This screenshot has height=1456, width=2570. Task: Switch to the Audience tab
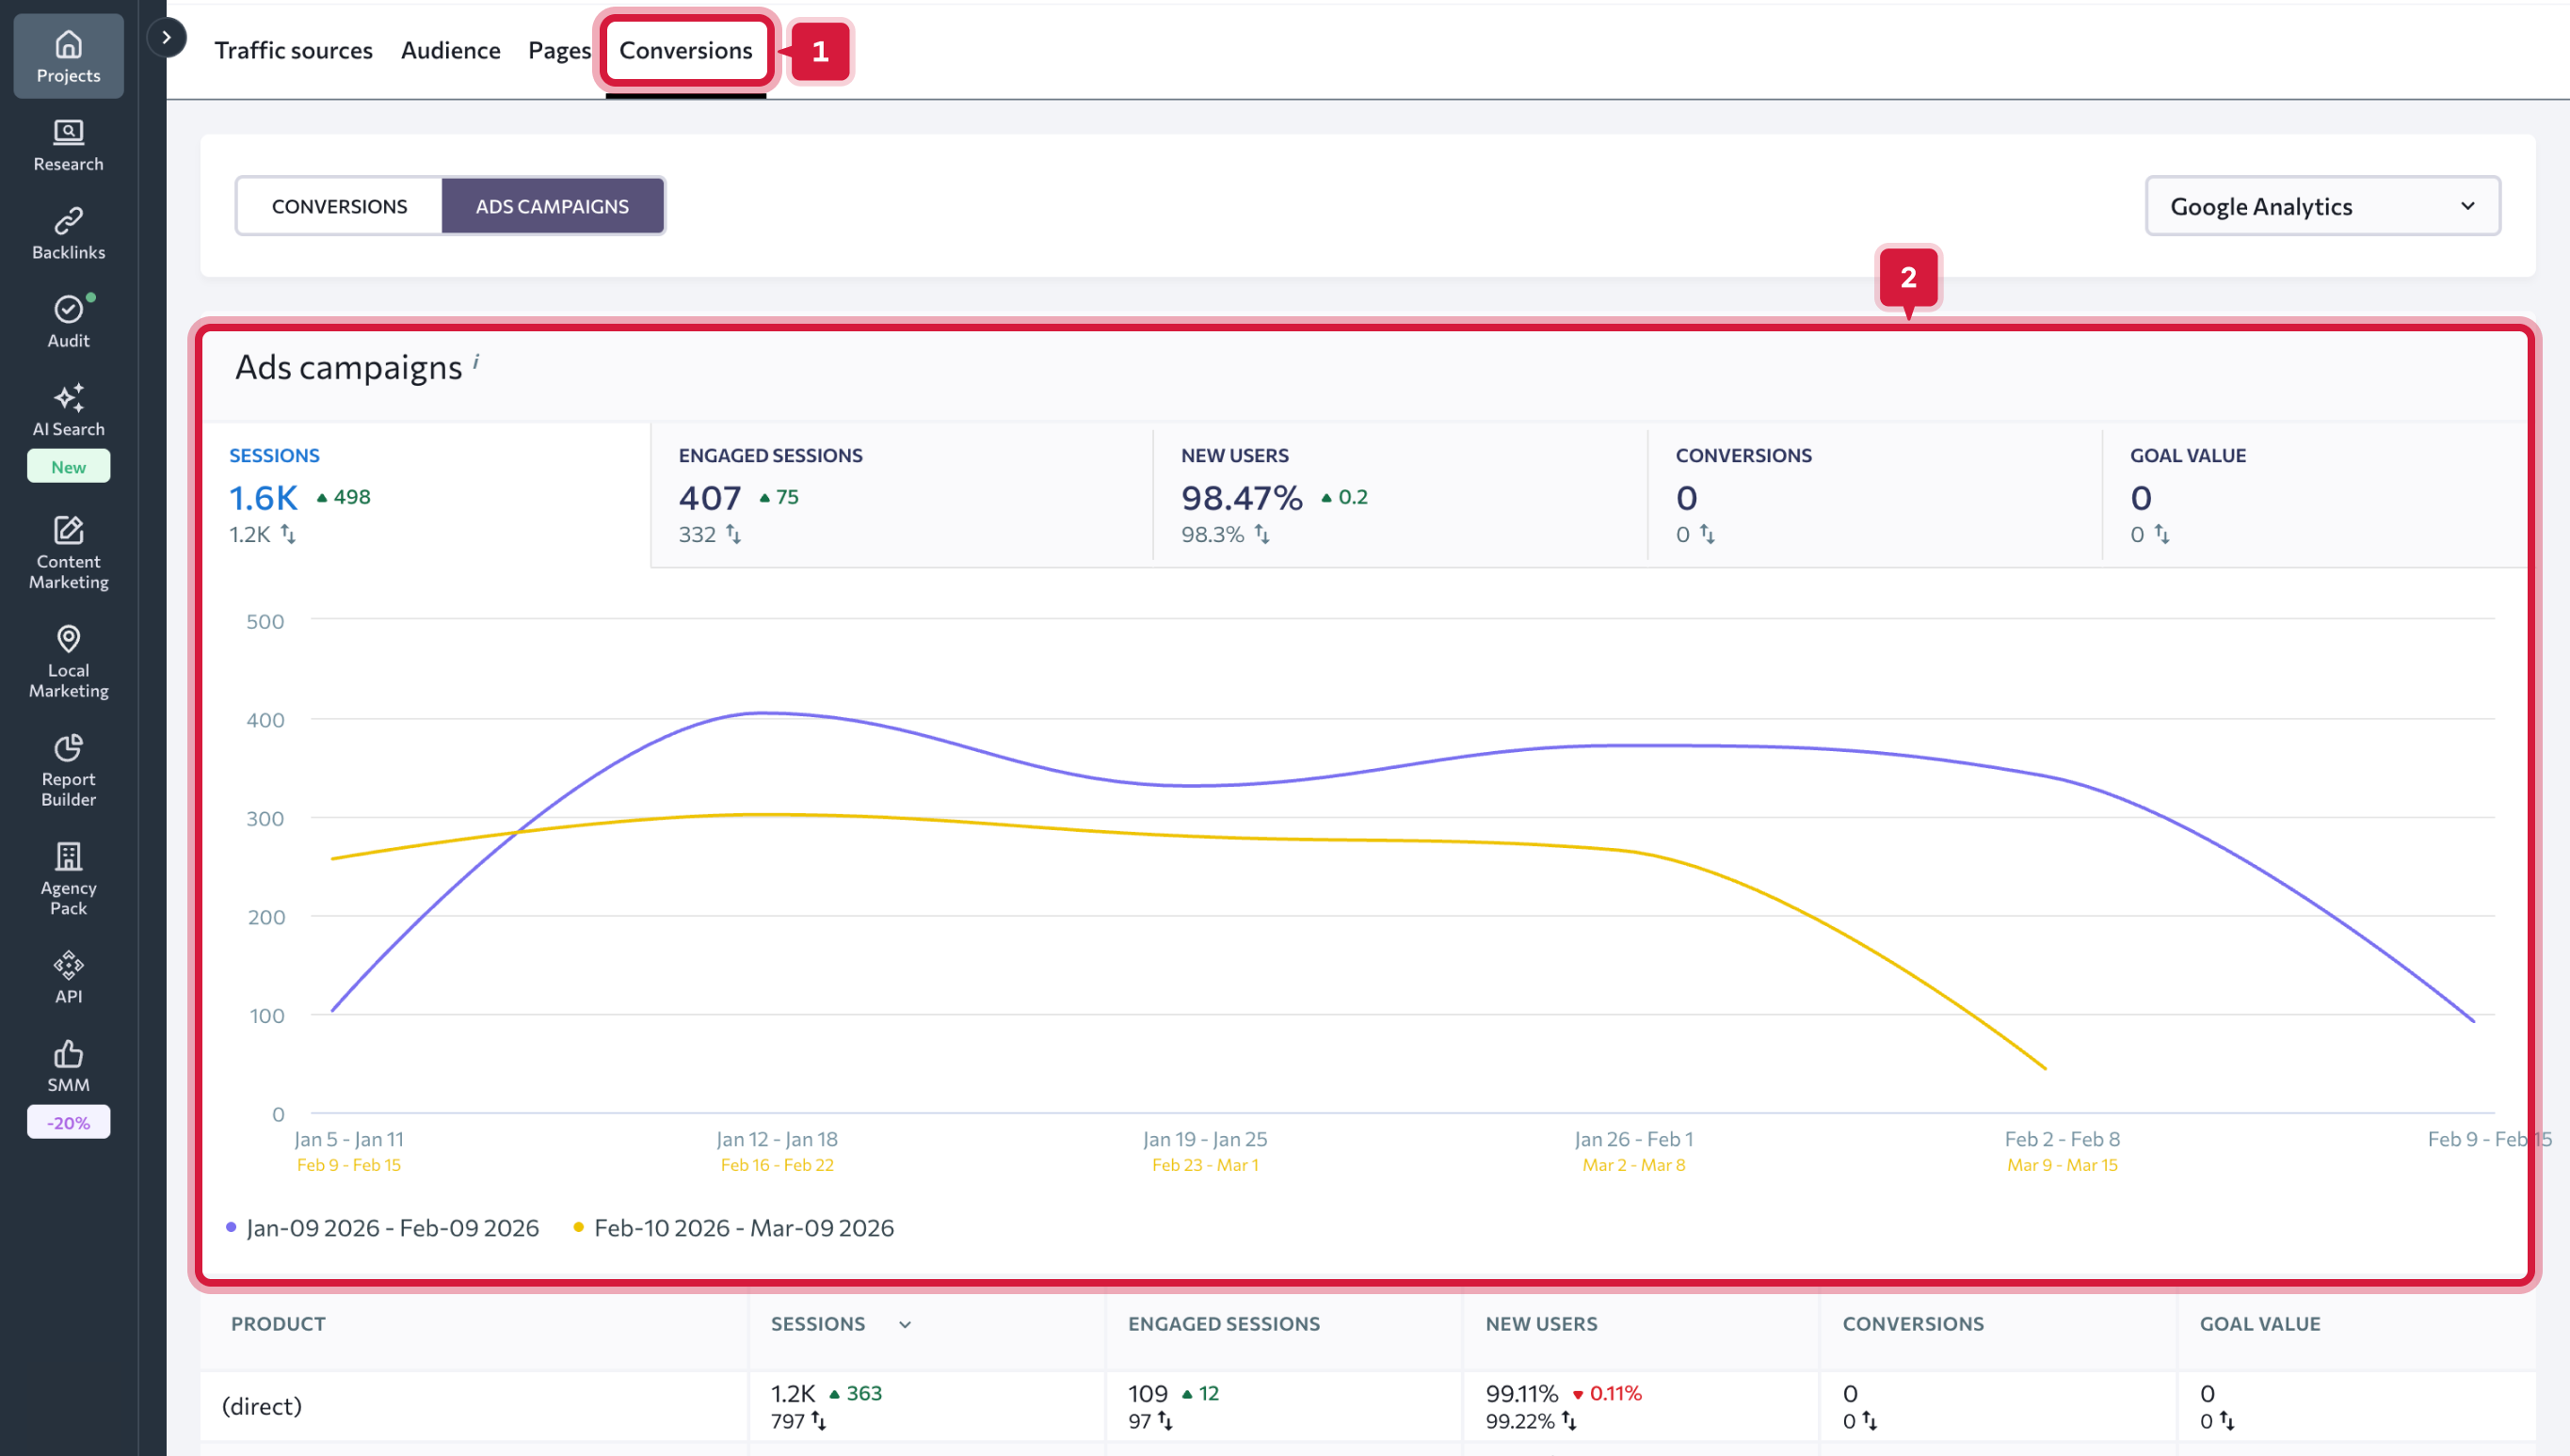pos(450,50)
